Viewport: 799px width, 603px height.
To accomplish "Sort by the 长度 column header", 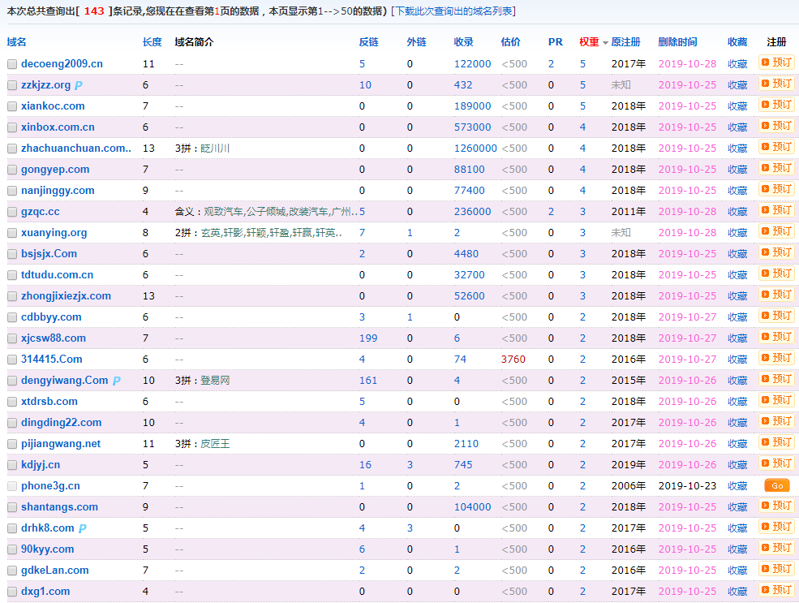I will pyautogui.click(x=152, y=42).
